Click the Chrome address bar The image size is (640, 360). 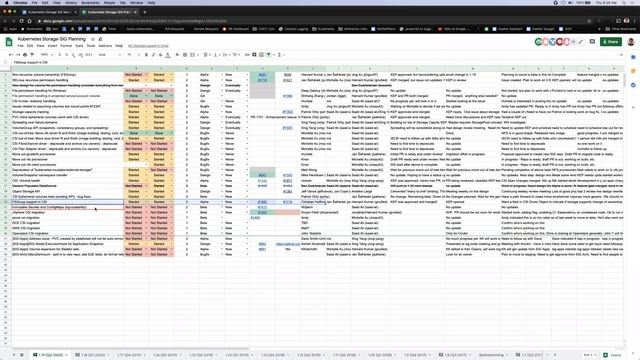(x=310, y=21)
